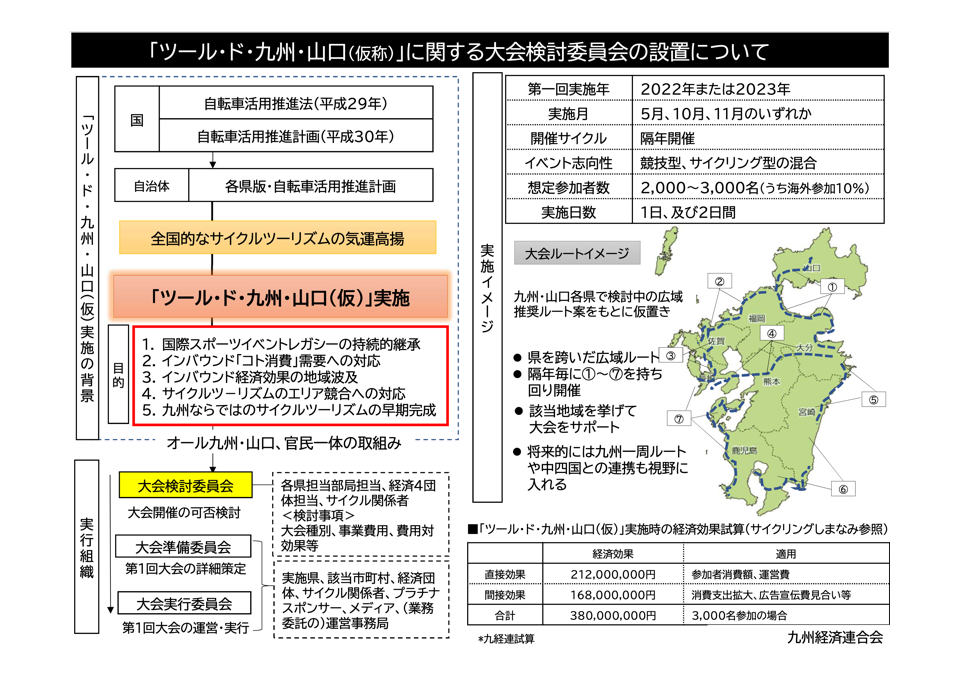Click dashed box starting 実施県、該当市町村
960x679 pixels.
[361, 600]
